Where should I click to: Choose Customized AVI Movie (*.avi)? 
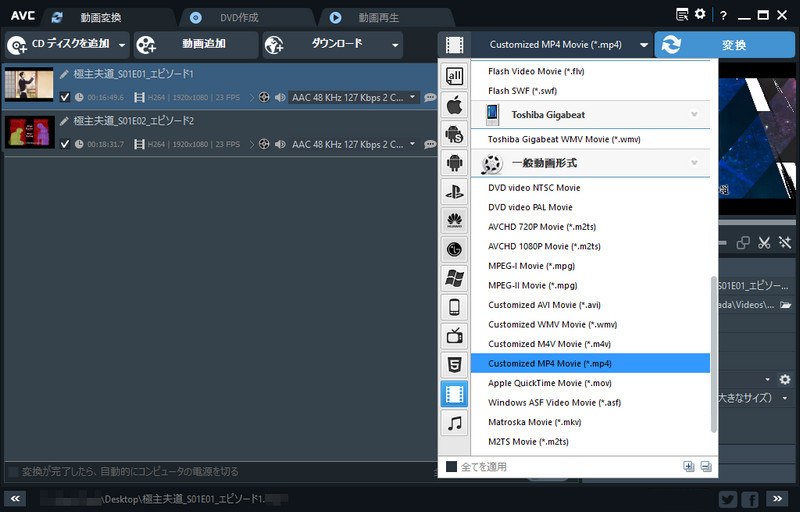pos(590,305)
